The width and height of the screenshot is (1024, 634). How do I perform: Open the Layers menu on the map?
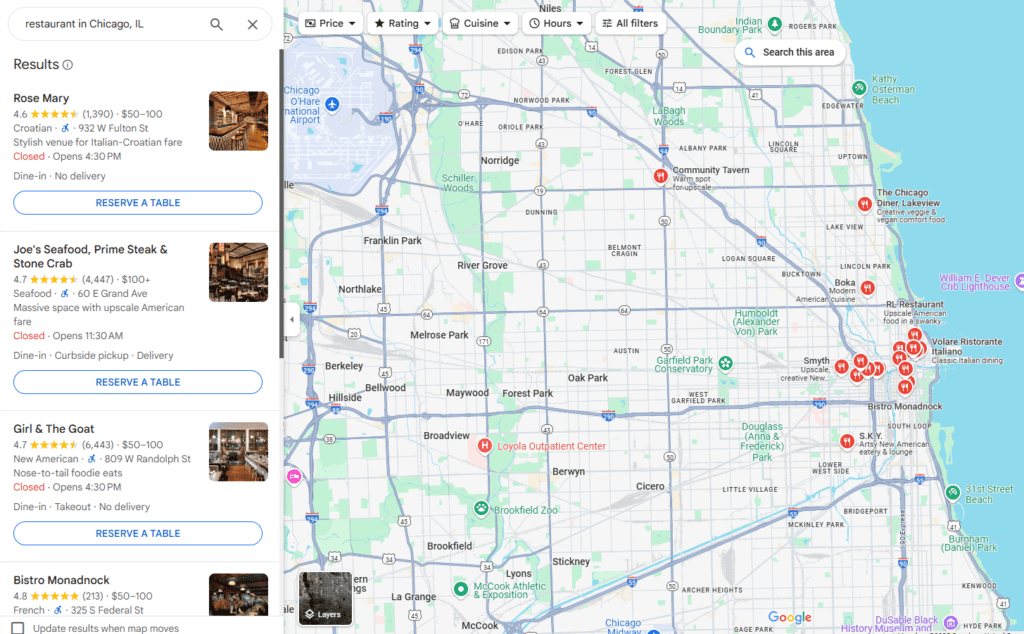pyautogui.click(x=324, y=598)
